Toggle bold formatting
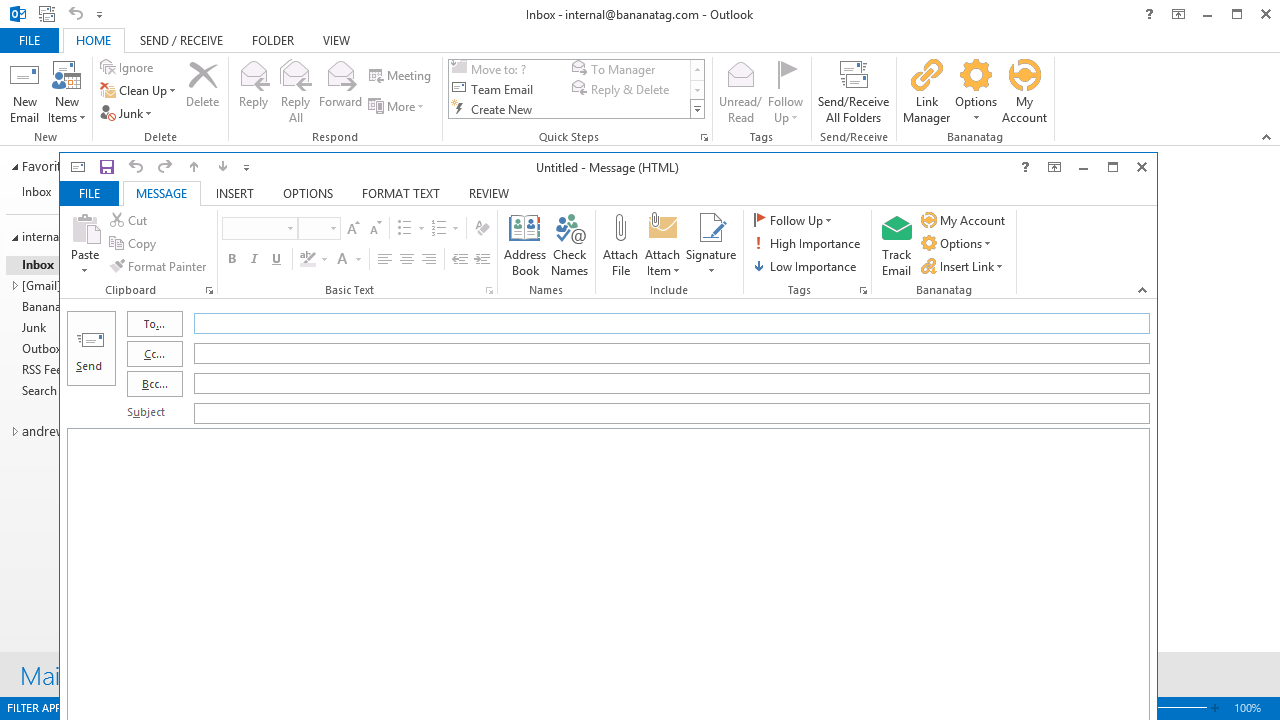 (x=232, y=259)
